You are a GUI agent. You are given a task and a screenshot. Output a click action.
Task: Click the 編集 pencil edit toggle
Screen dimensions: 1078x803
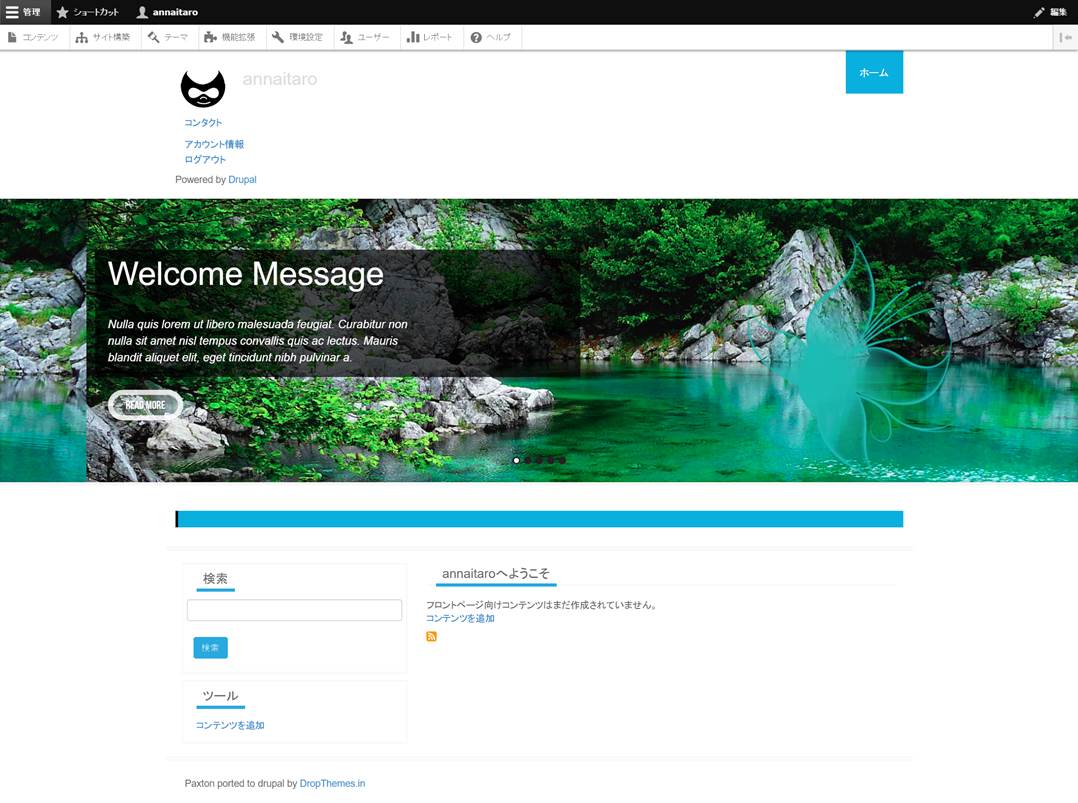coord(1050,12)
